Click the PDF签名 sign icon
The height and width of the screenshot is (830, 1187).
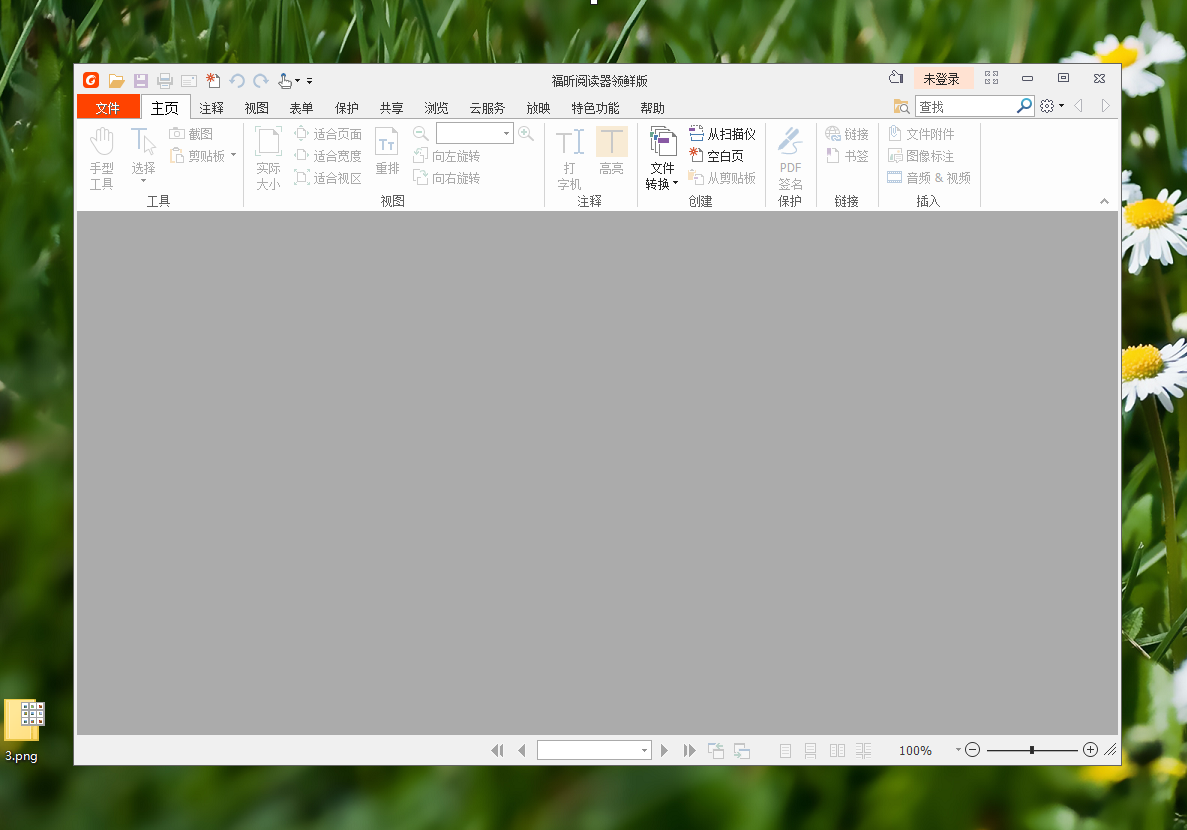tap(790, 159)
